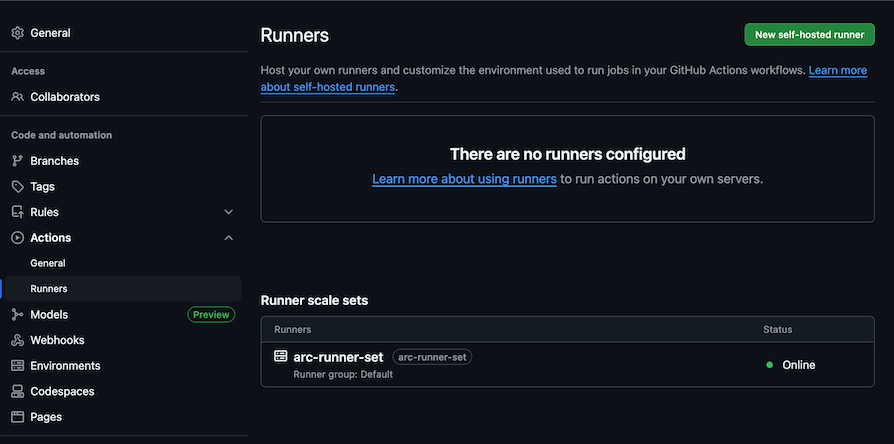Screen dimensions: 894x444
Task: Click the Tags tag icon
Action: [18, 186]
